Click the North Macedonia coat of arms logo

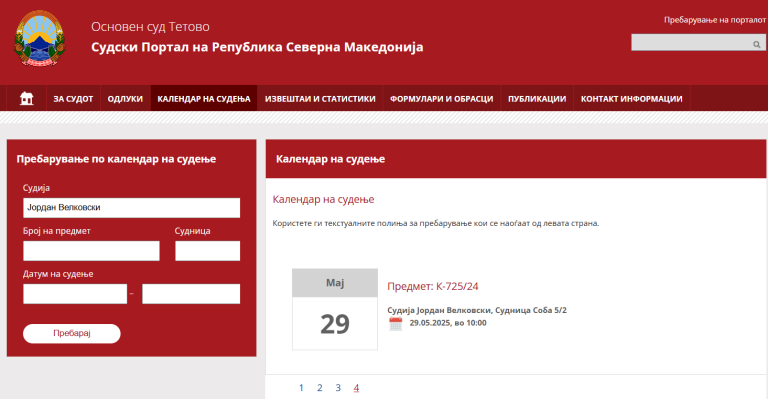point(40,39)
